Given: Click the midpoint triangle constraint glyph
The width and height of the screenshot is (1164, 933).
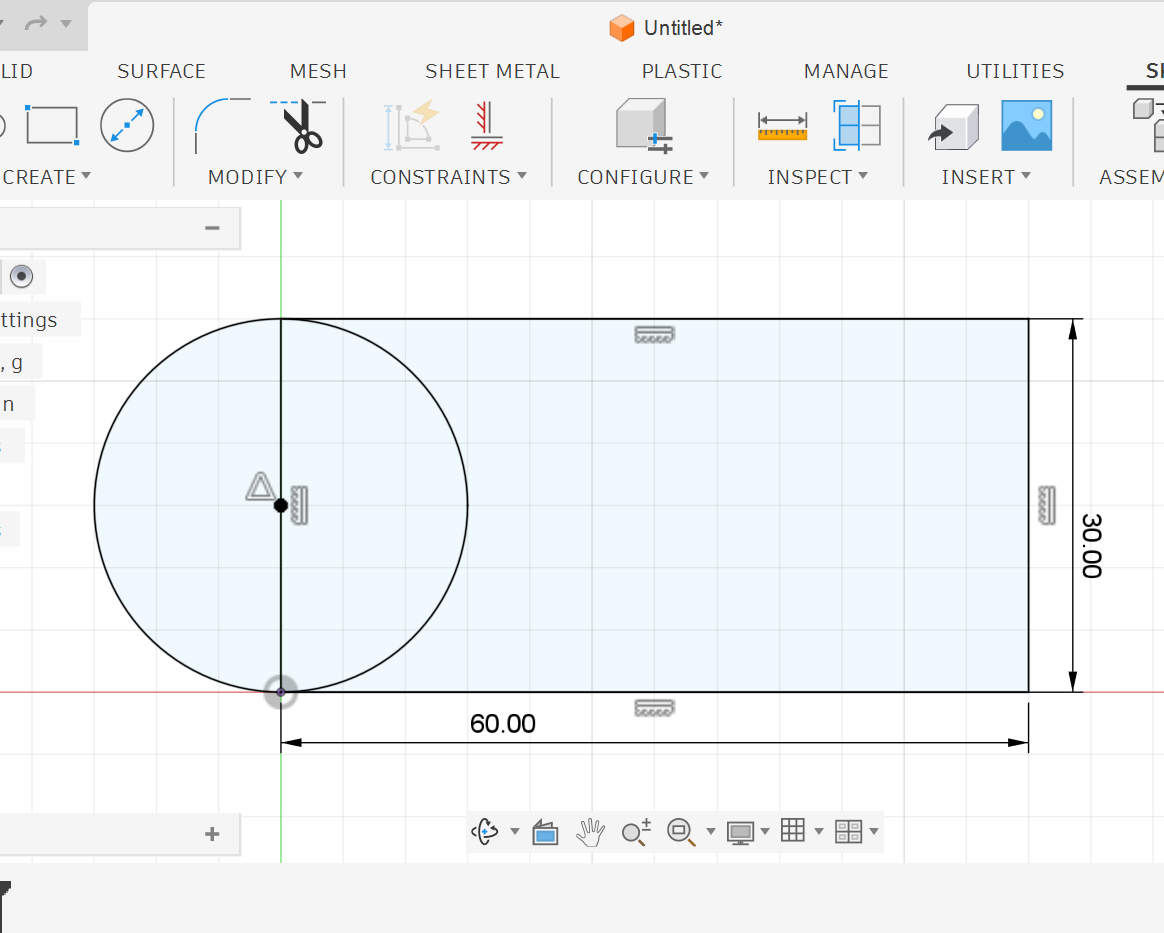Looking at the screenshot, I should (x=261, y=487).
